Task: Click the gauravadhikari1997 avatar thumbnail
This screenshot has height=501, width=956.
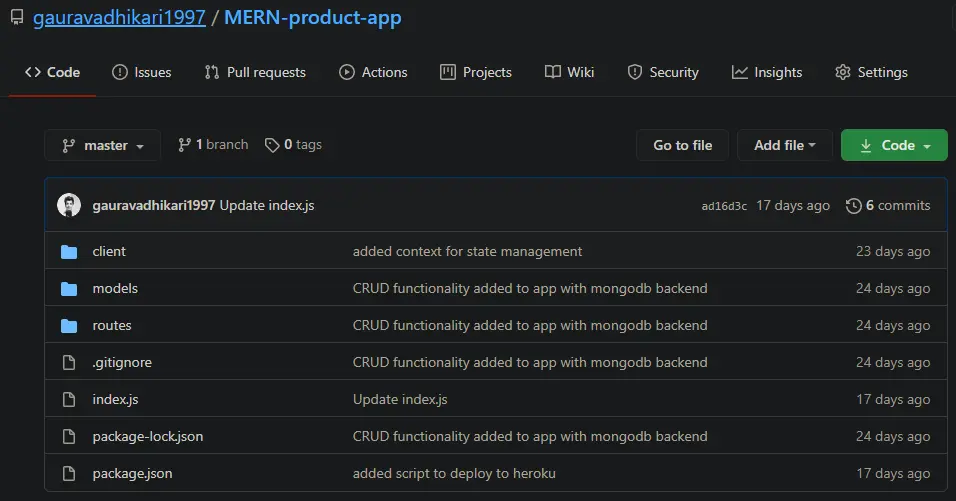Action: tap(69, 205)
